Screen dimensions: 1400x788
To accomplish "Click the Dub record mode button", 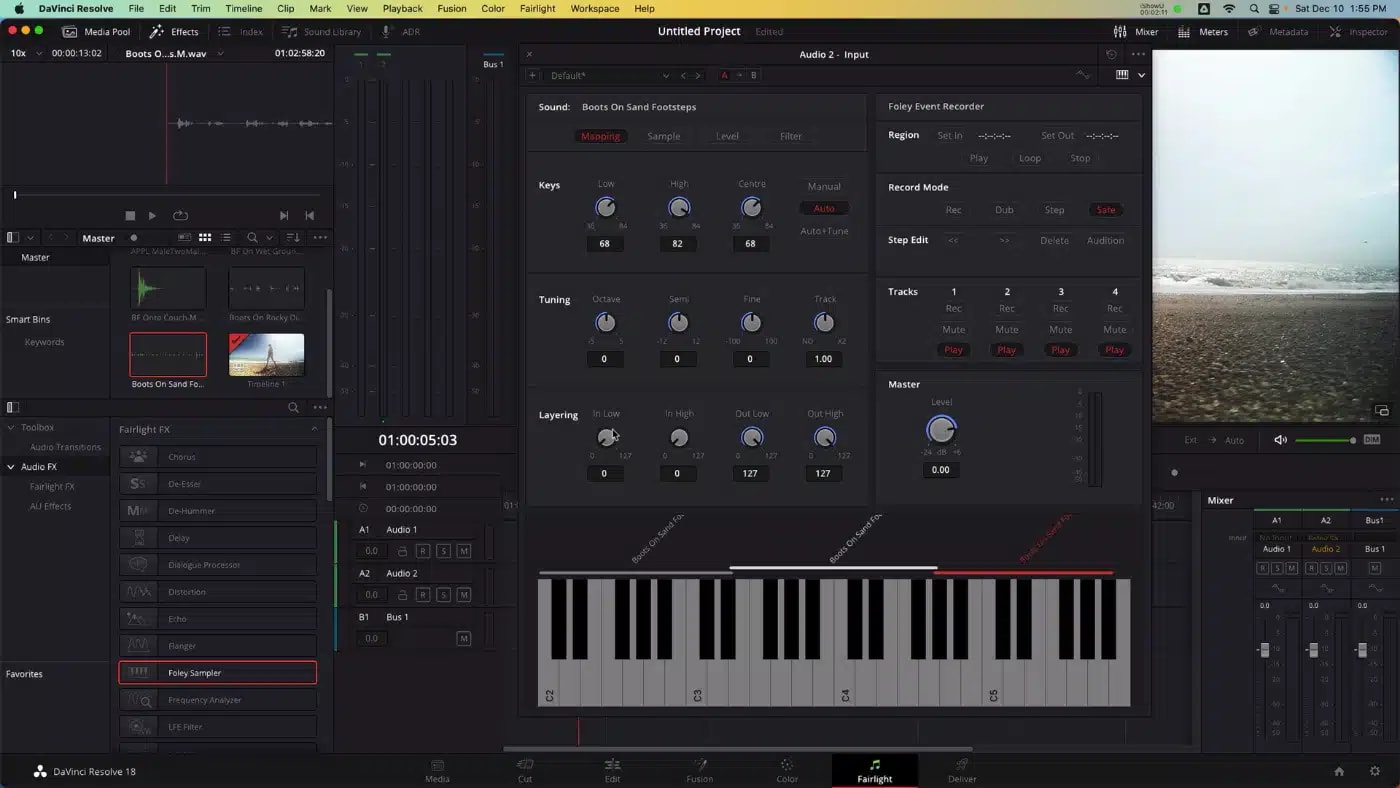I will tap(1004, 210).
